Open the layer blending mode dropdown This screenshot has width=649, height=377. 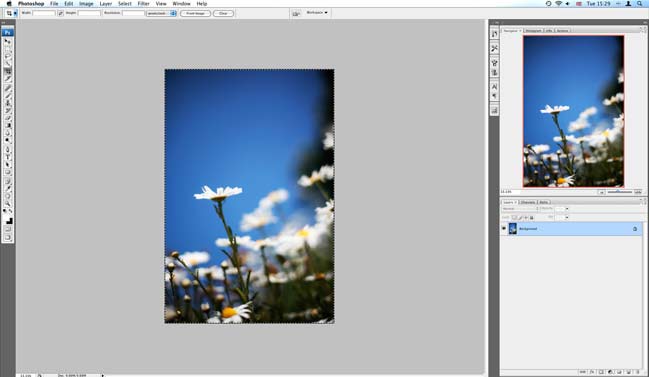click(x=520, y=209)
